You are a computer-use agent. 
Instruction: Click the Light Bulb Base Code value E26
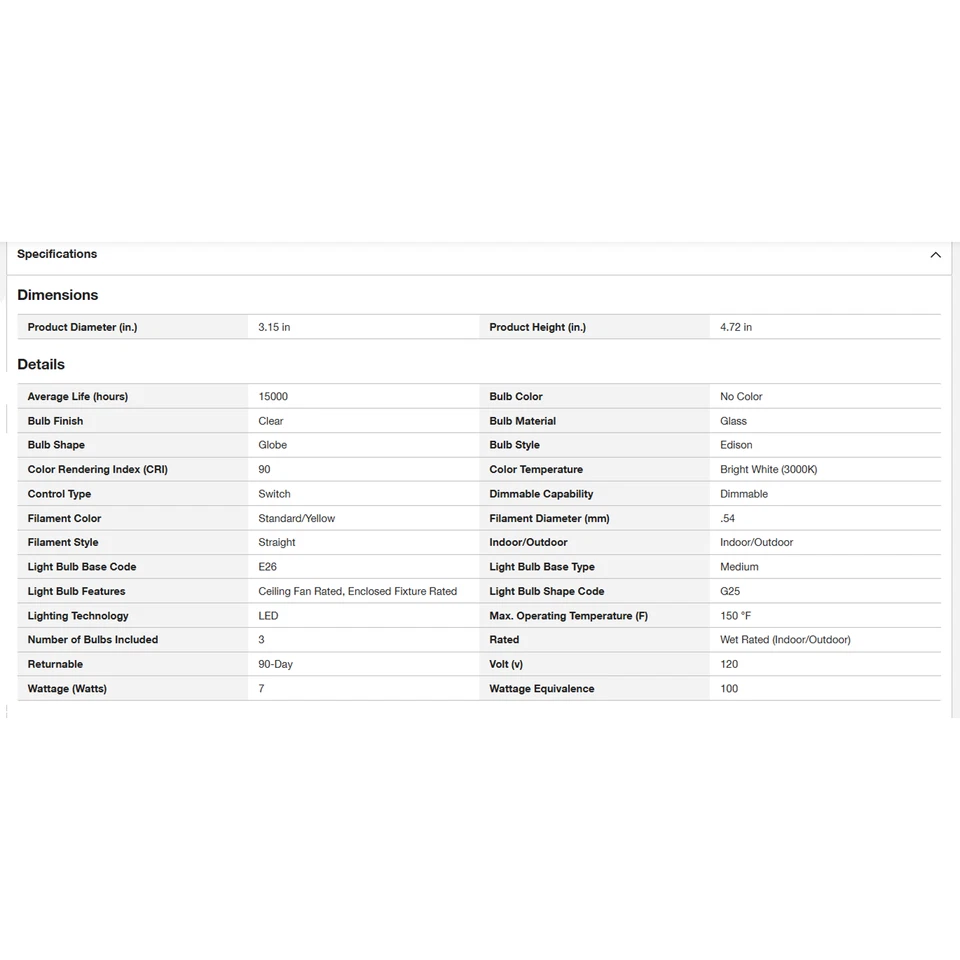click(267, 567)
